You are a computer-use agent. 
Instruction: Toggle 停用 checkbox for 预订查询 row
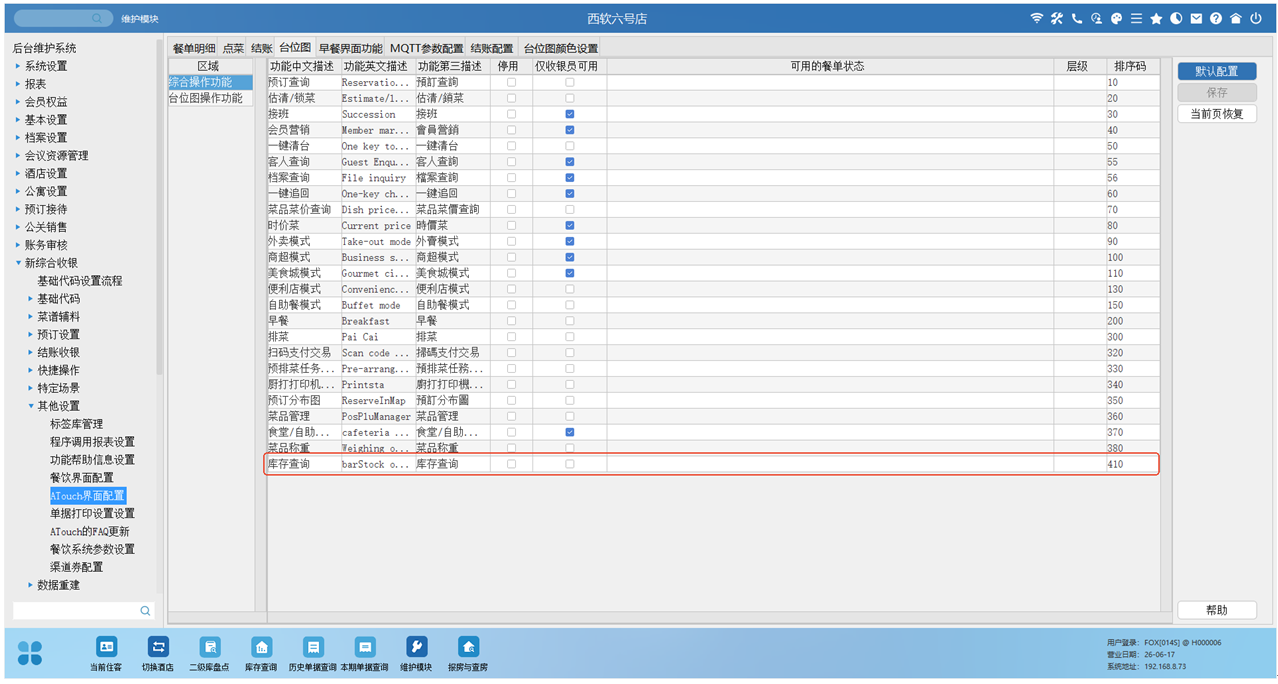pyautogui.click(x=512, y=82)
